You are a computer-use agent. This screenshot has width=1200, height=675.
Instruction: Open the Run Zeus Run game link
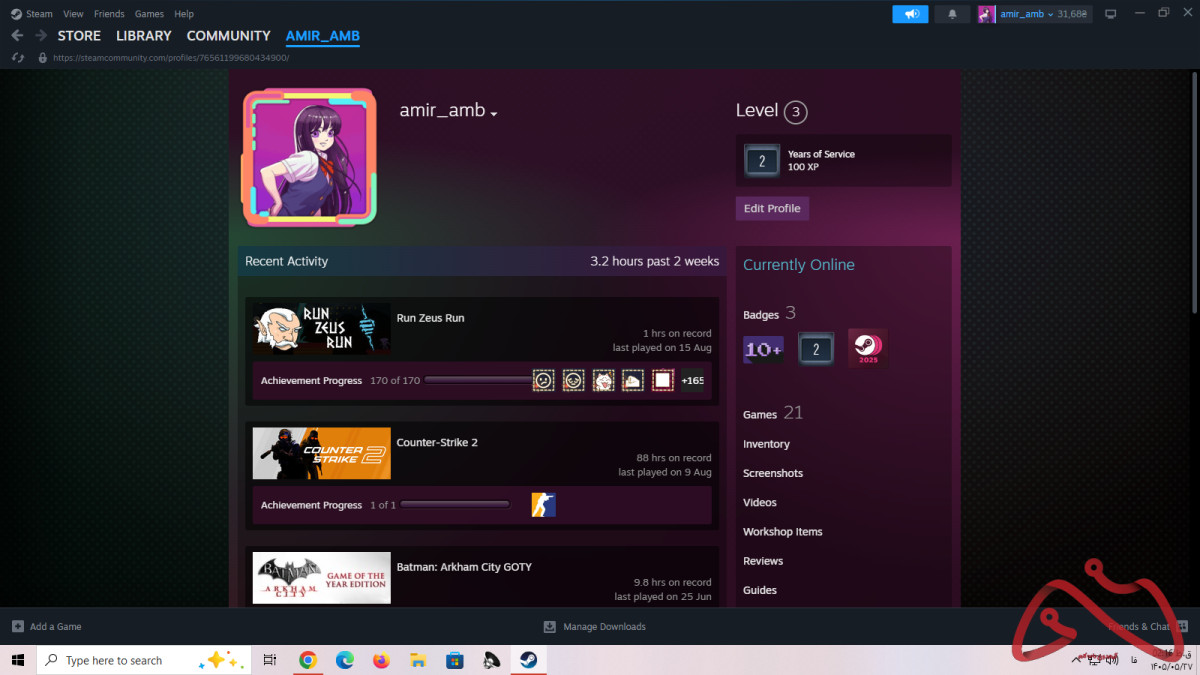coord(430,318)
